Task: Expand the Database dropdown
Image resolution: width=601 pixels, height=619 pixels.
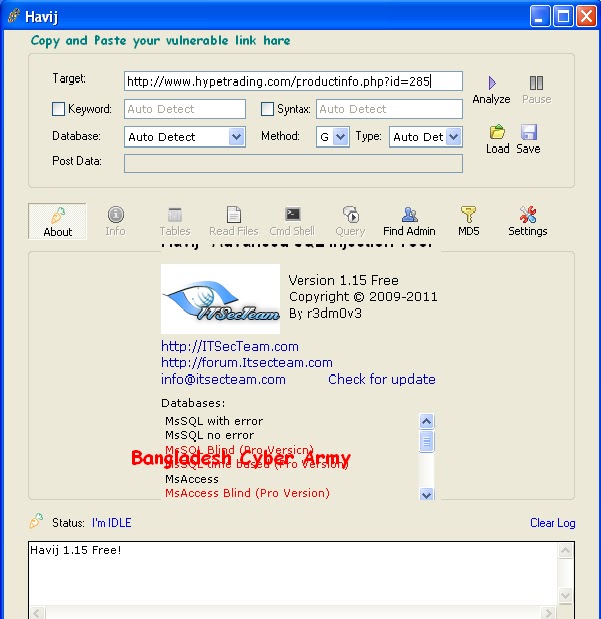Action: (x=236, y=137)
